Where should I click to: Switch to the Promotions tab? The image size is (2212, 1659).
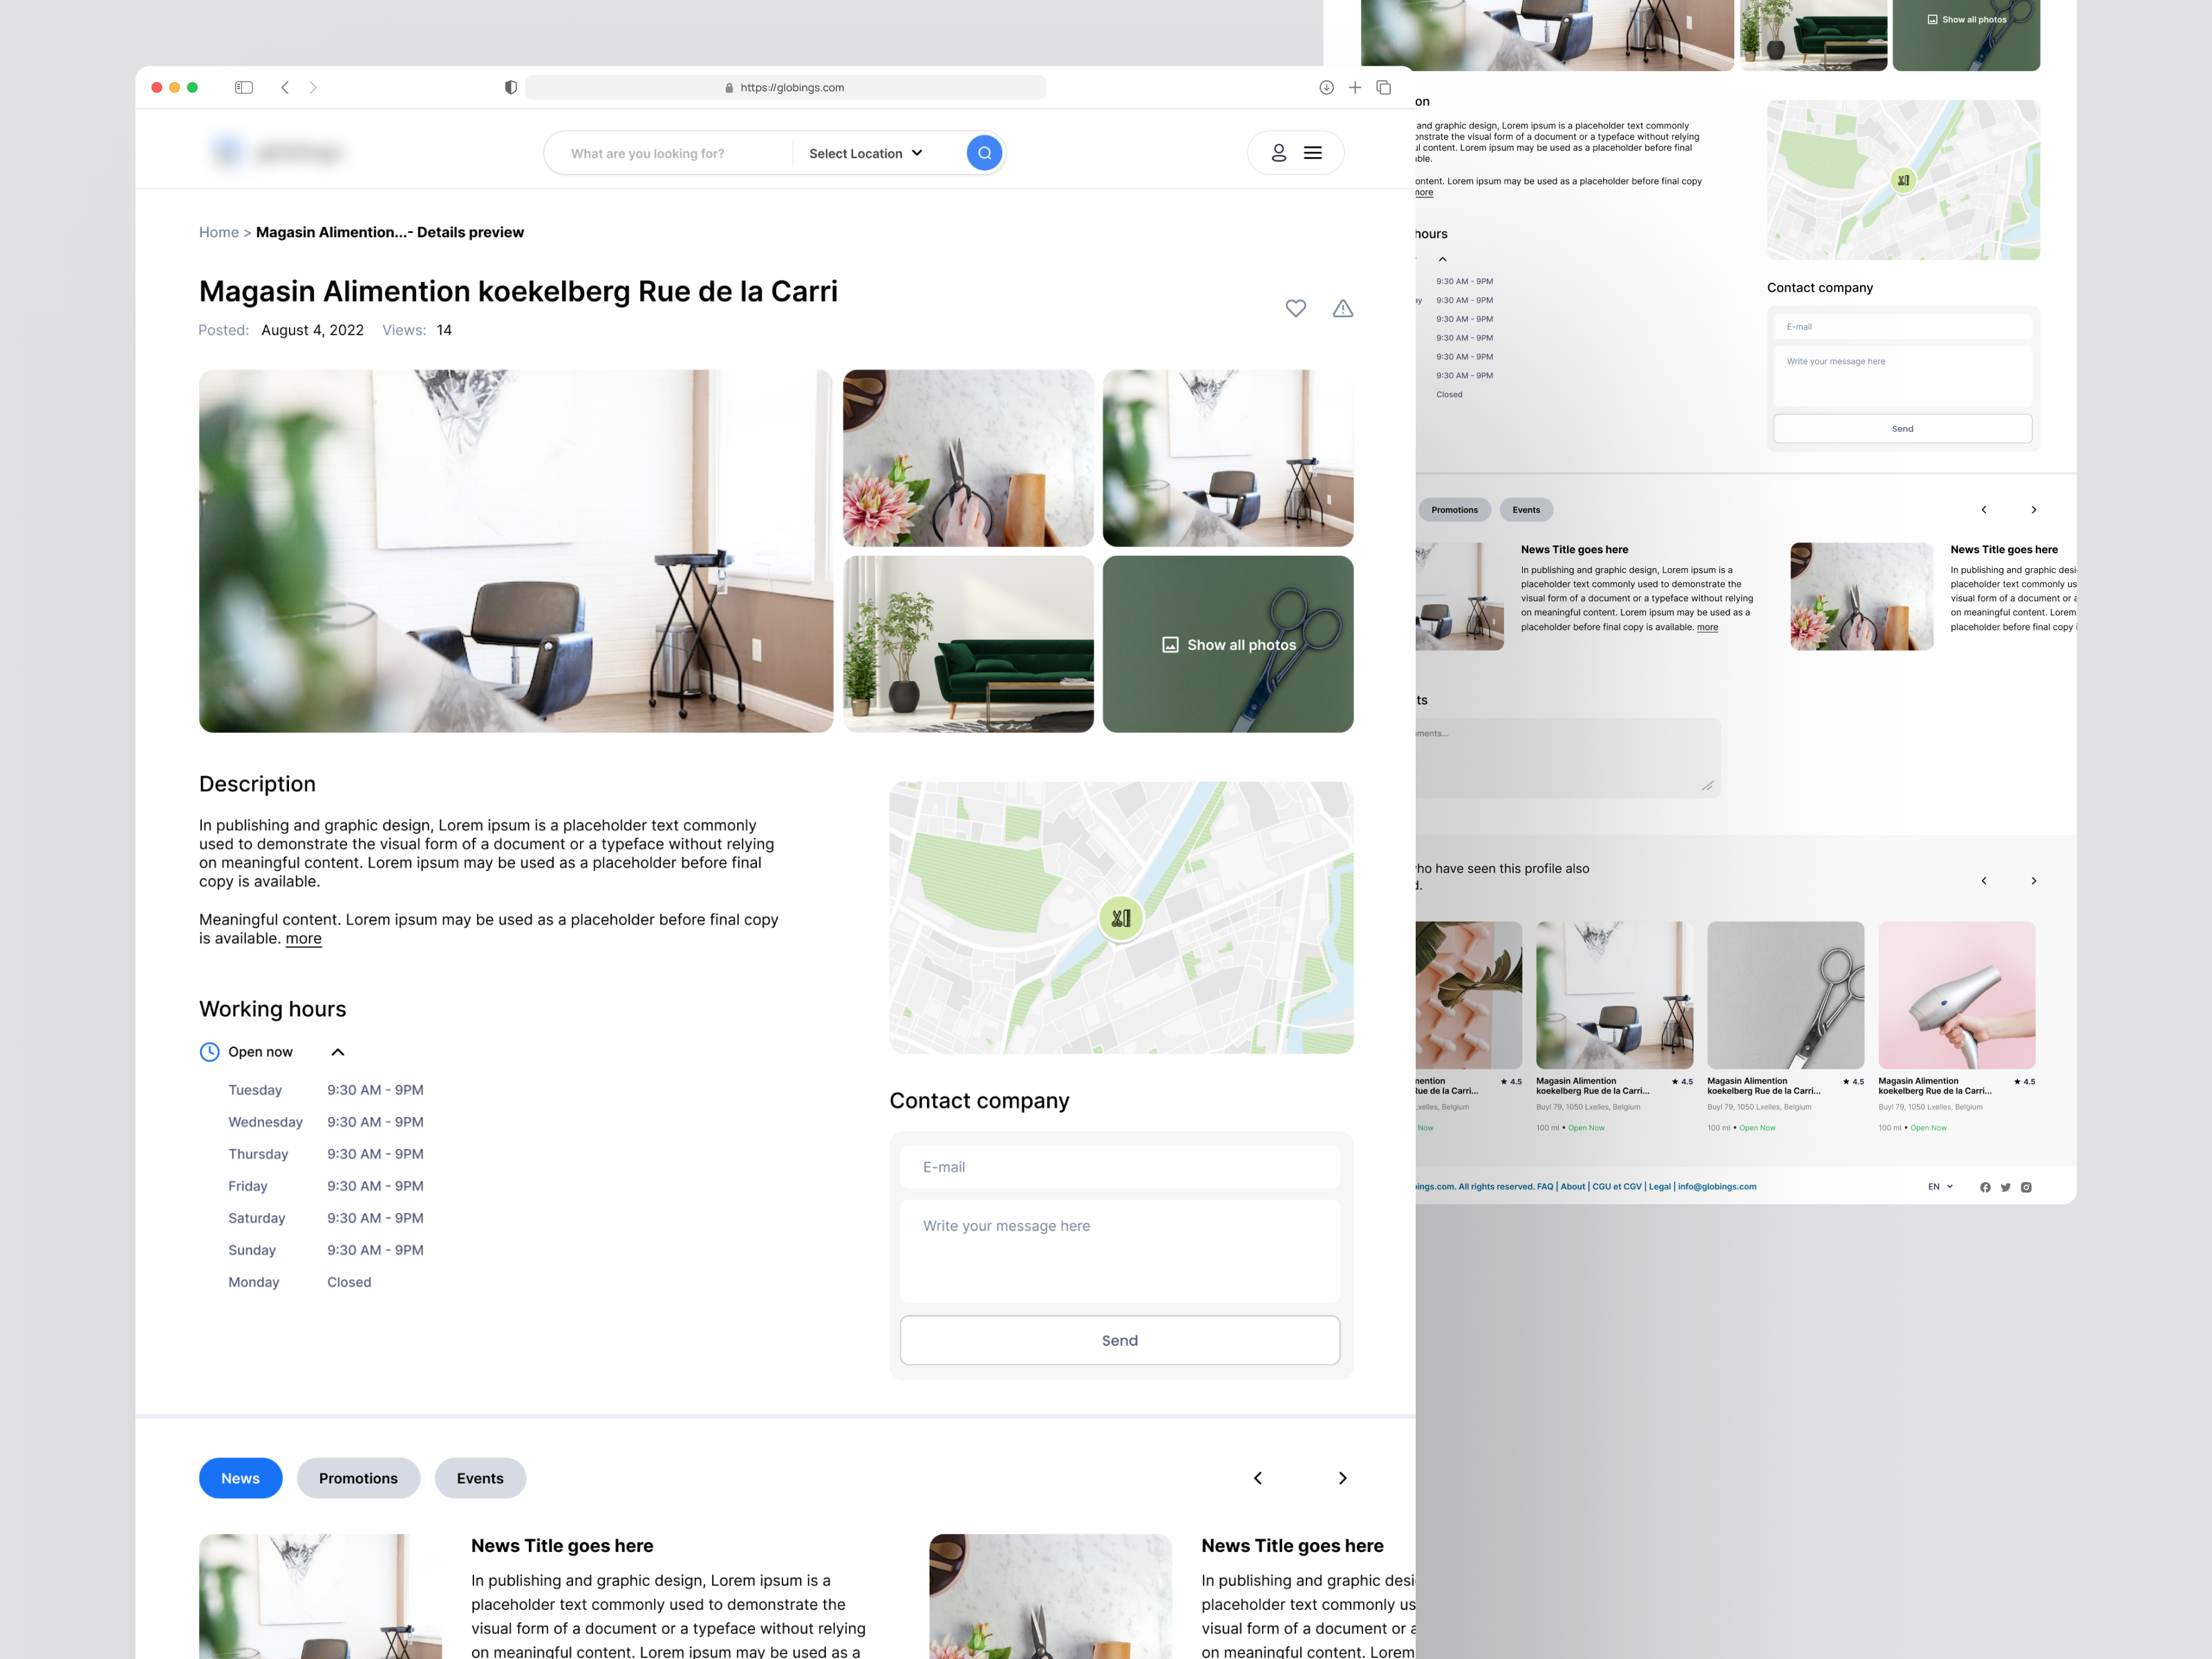click(358, 1478)
